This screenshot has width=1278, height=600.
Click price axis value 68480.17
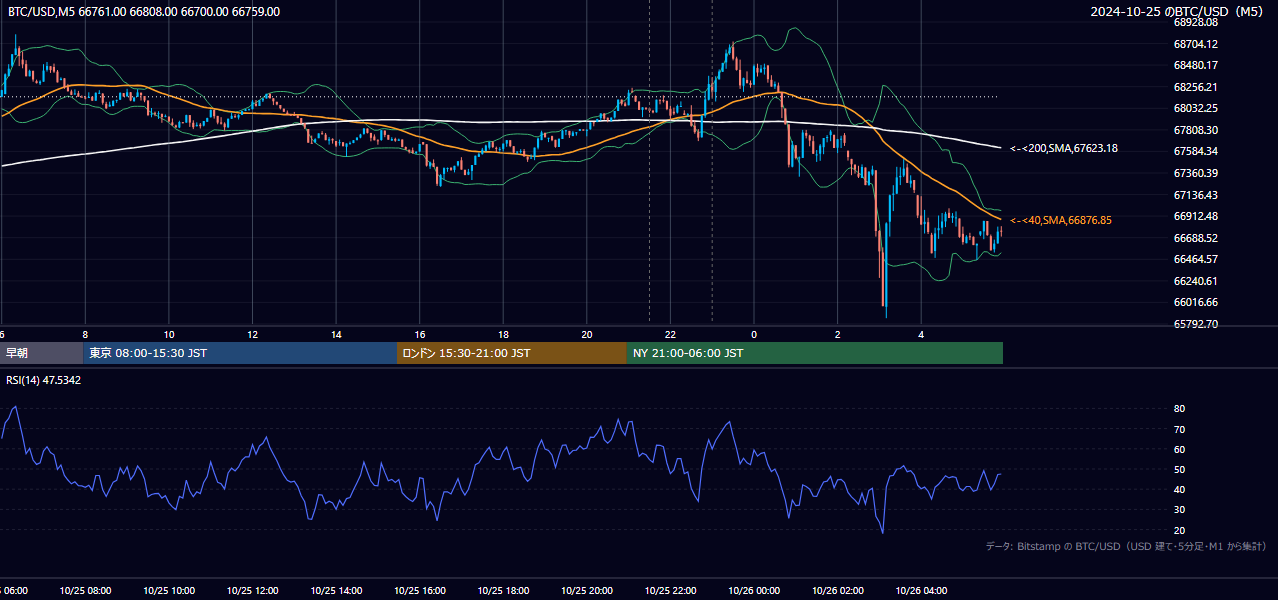coord(1196,65)
